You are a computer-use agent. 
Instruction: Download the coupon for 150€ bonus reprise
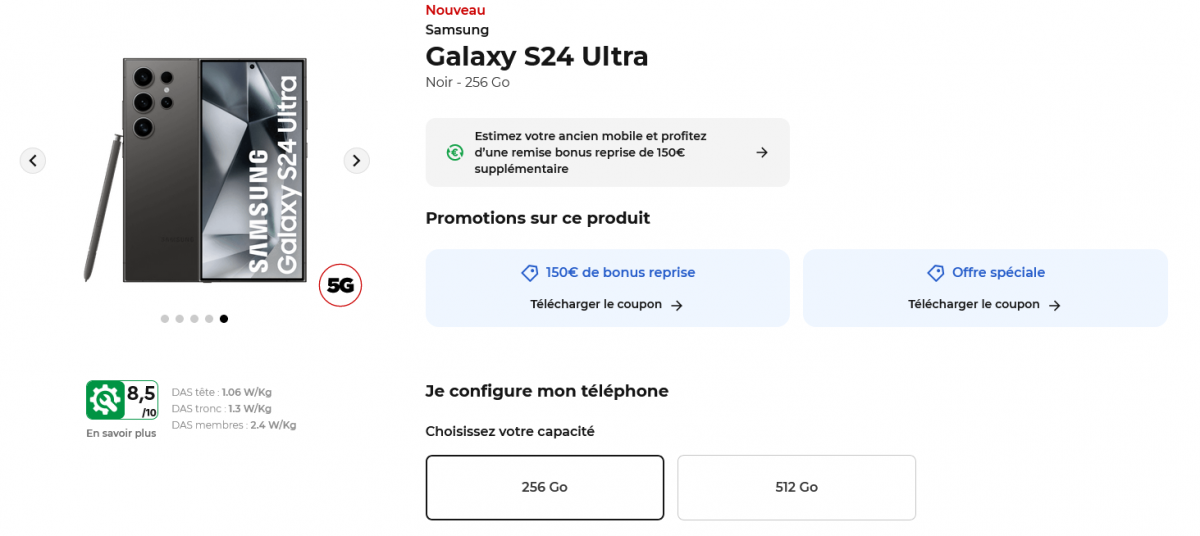point(606,305)
